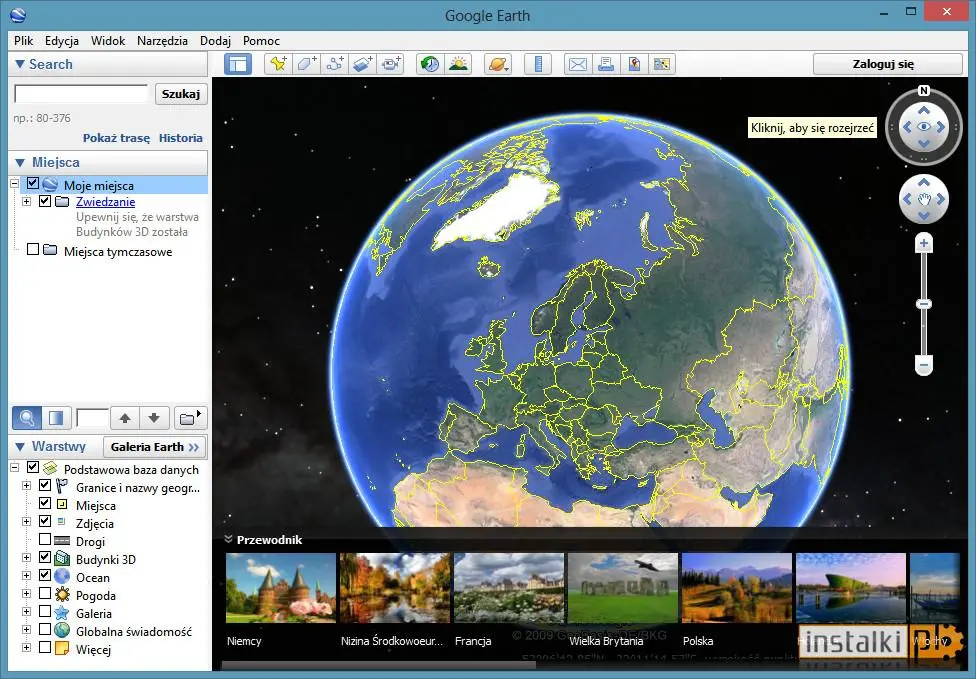The image size is (976, 679).
Task: Show sunlight across the landscape icon
Action: pyautogui.click(x=459, y=64)
